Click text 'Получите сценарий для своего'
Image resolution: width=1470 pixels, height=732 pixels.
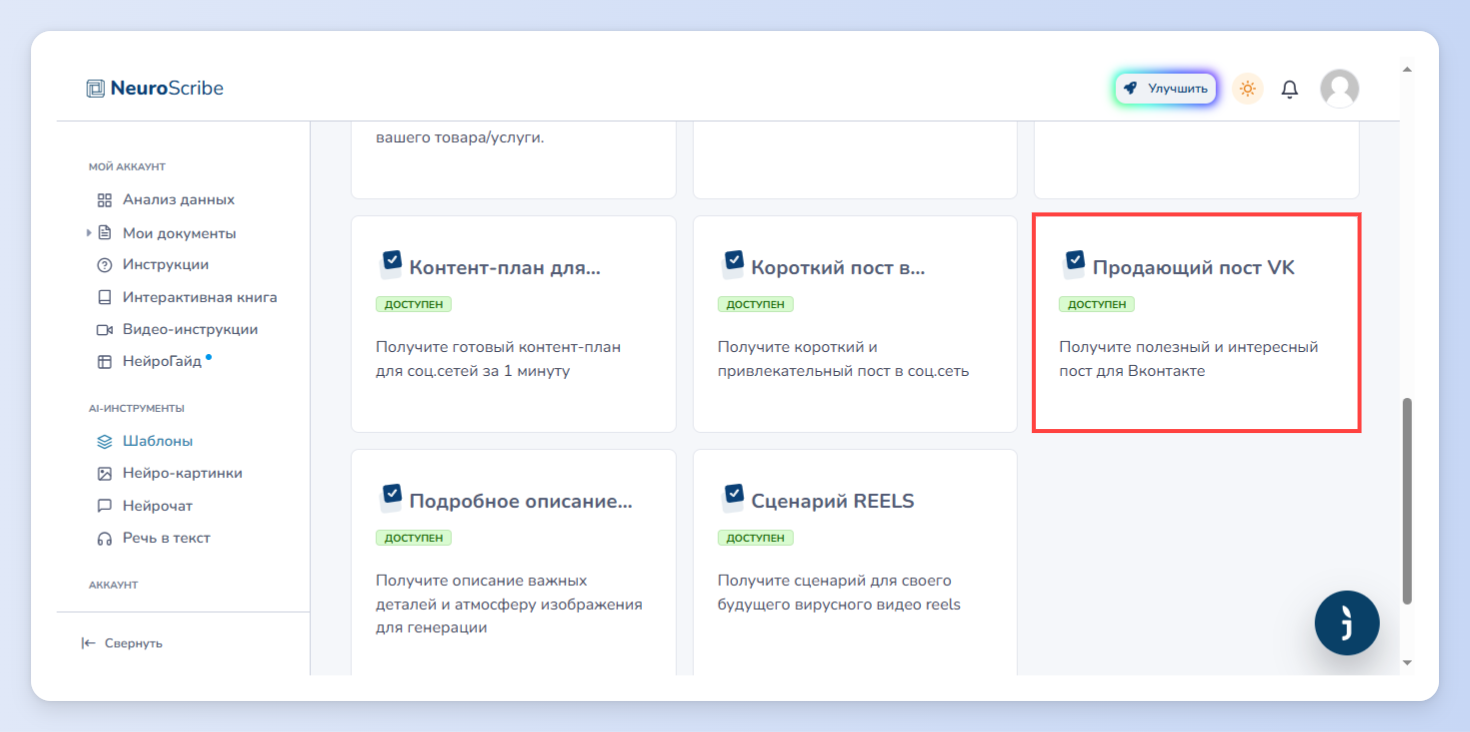pyautogui.click(x=834, y=581)
